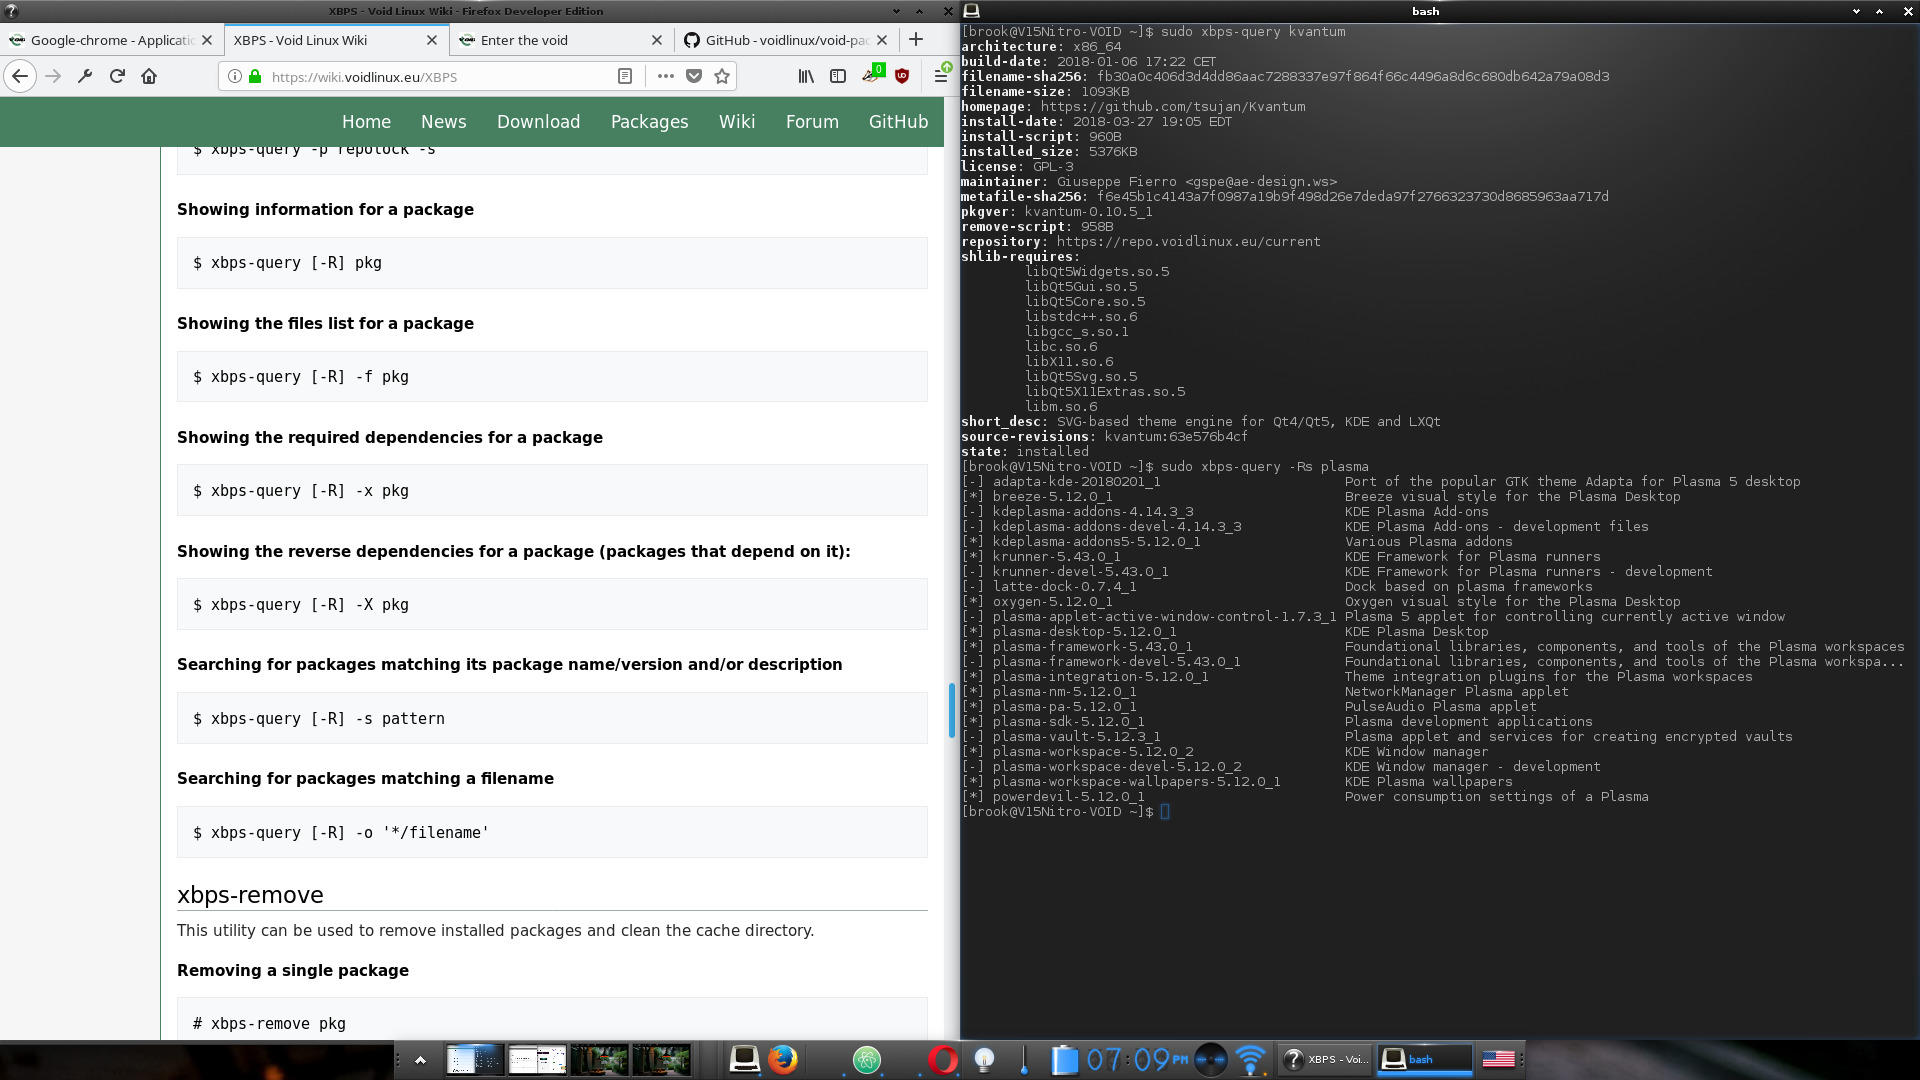Click xbps-query -s pattern code block
This screenshot has width=1920, height=1080.
tap(552, 719)
